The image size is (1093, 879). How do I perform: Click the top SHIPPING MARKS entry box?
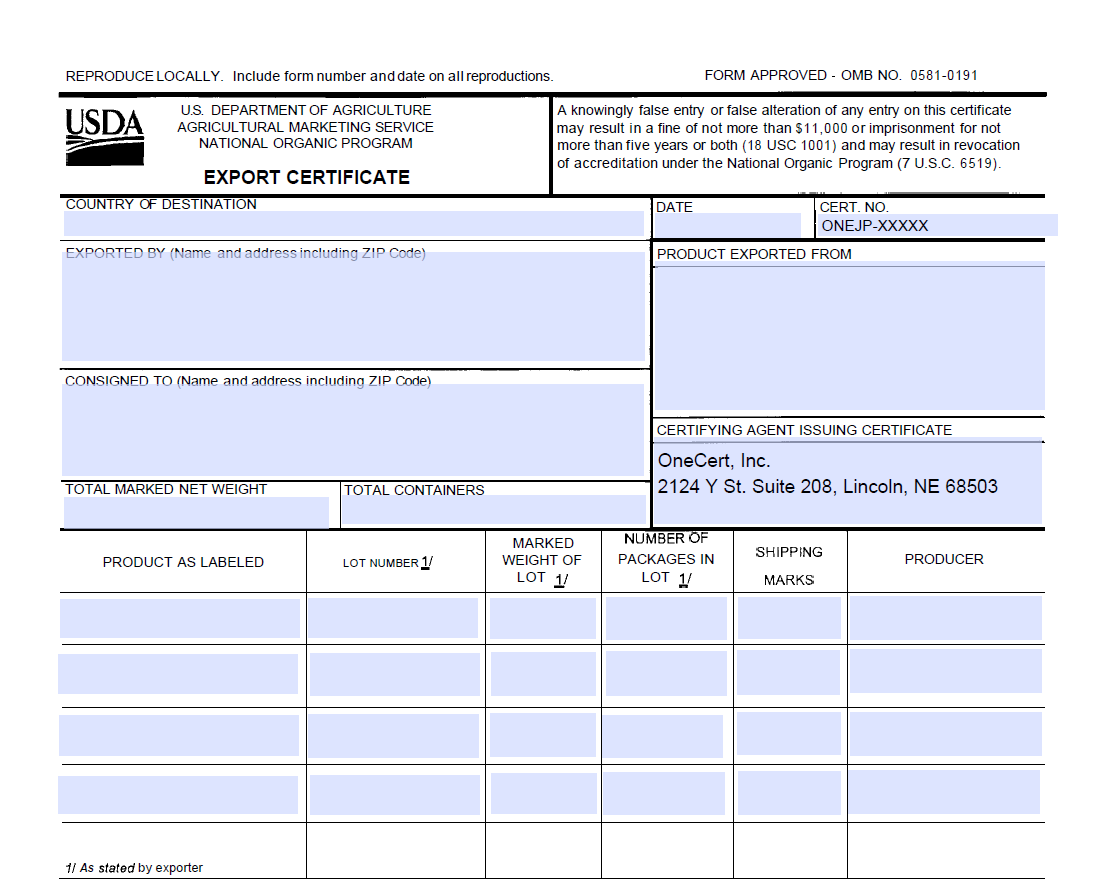pos(788,617)
